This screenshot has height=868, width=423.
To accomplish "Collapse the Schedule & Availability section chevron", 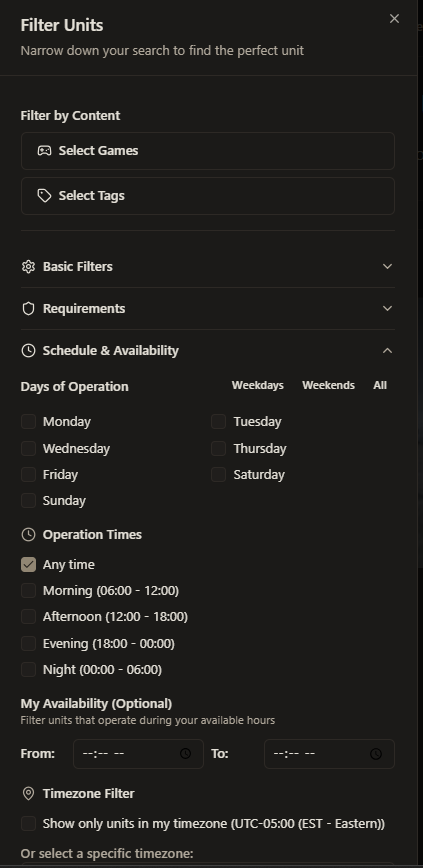I will tap(388, 351).
